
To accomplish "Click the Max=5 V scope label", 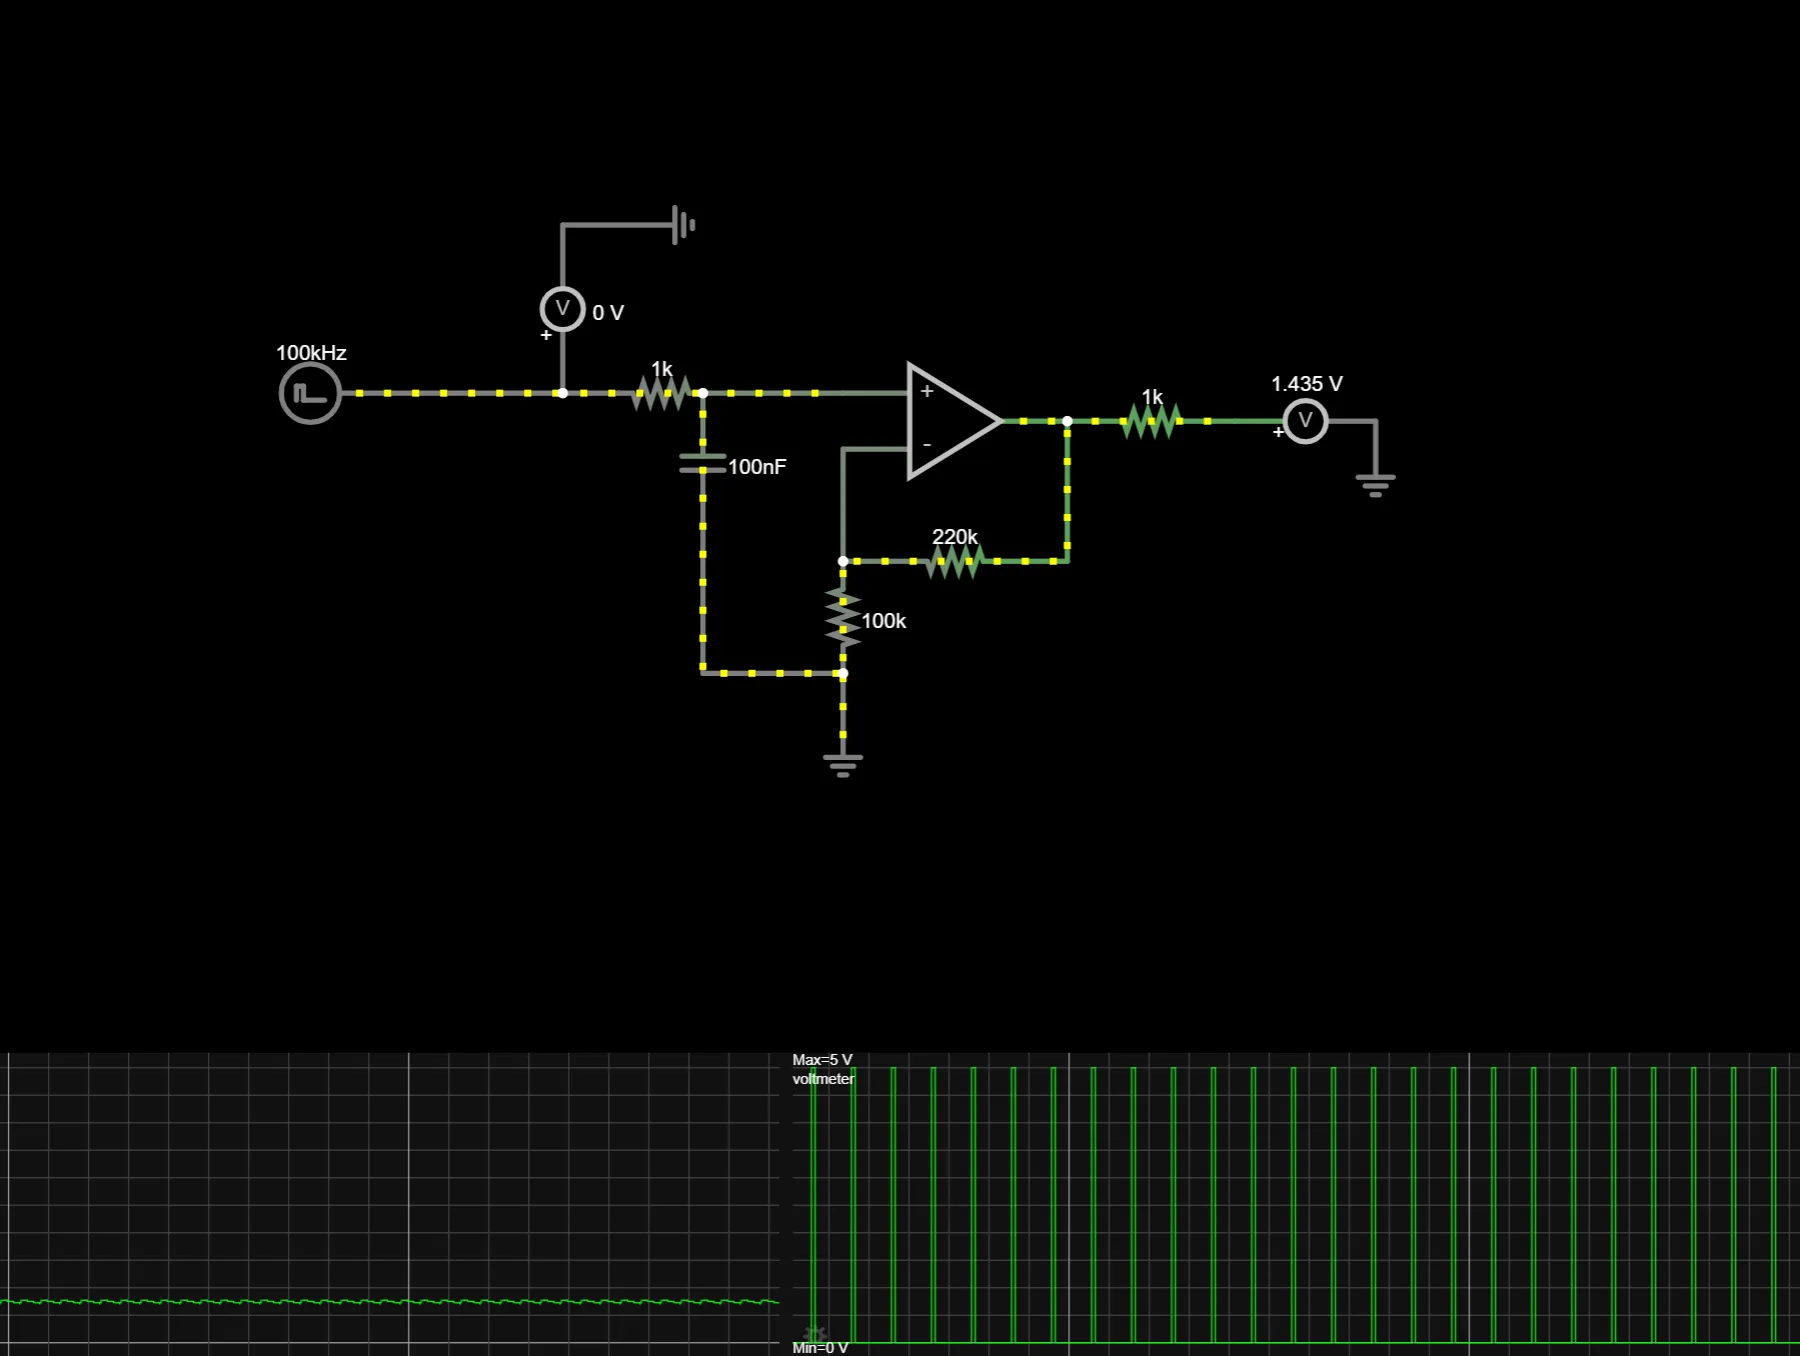I will coord(822,1057).
